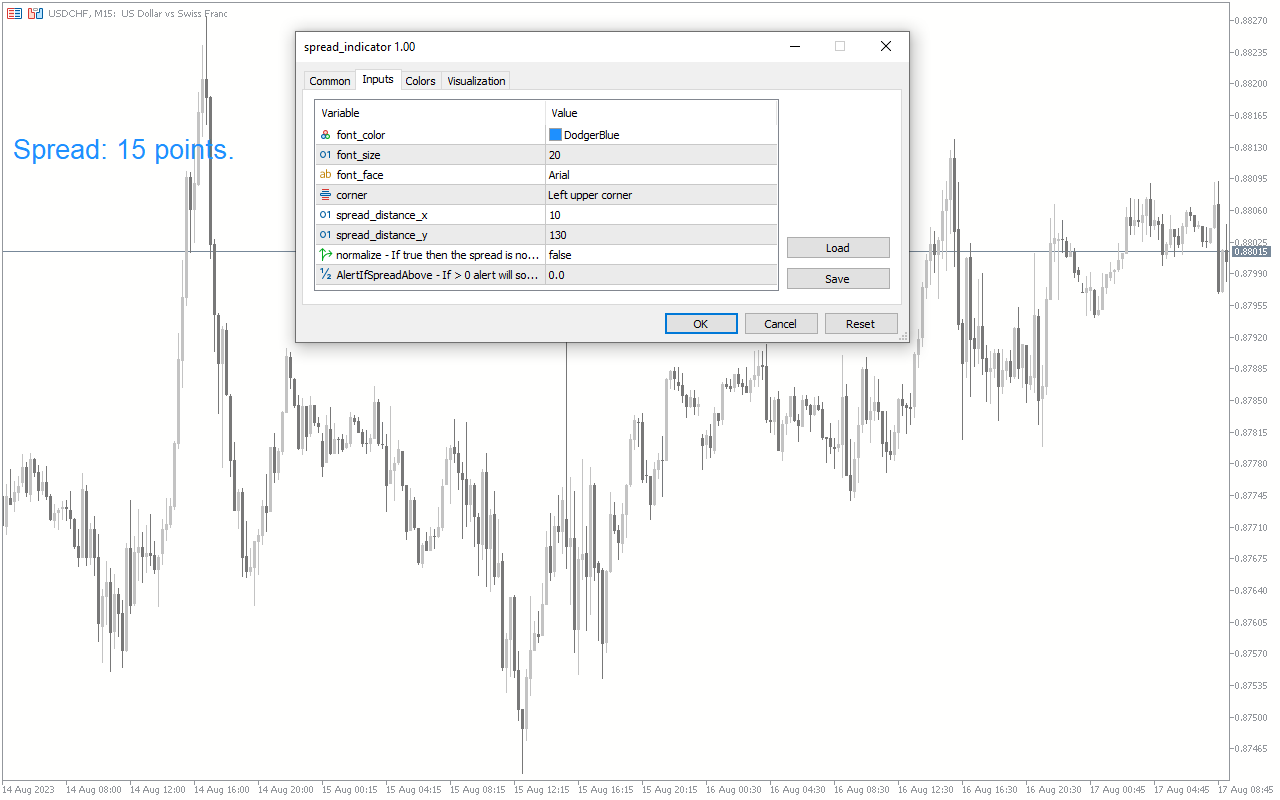Click the Variable column header
Image resolution: width=1280 pixels, height=800 pixels.
(430, 113)
